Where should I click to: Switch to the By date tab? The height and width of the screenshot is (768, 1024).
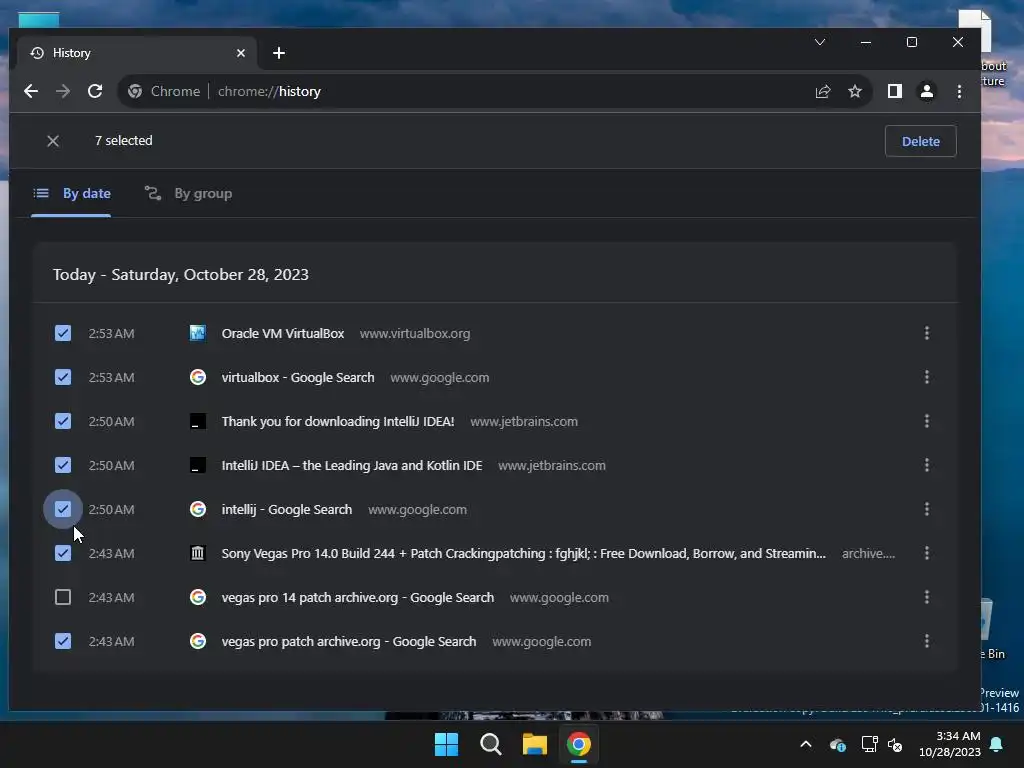tap(72, 193)
